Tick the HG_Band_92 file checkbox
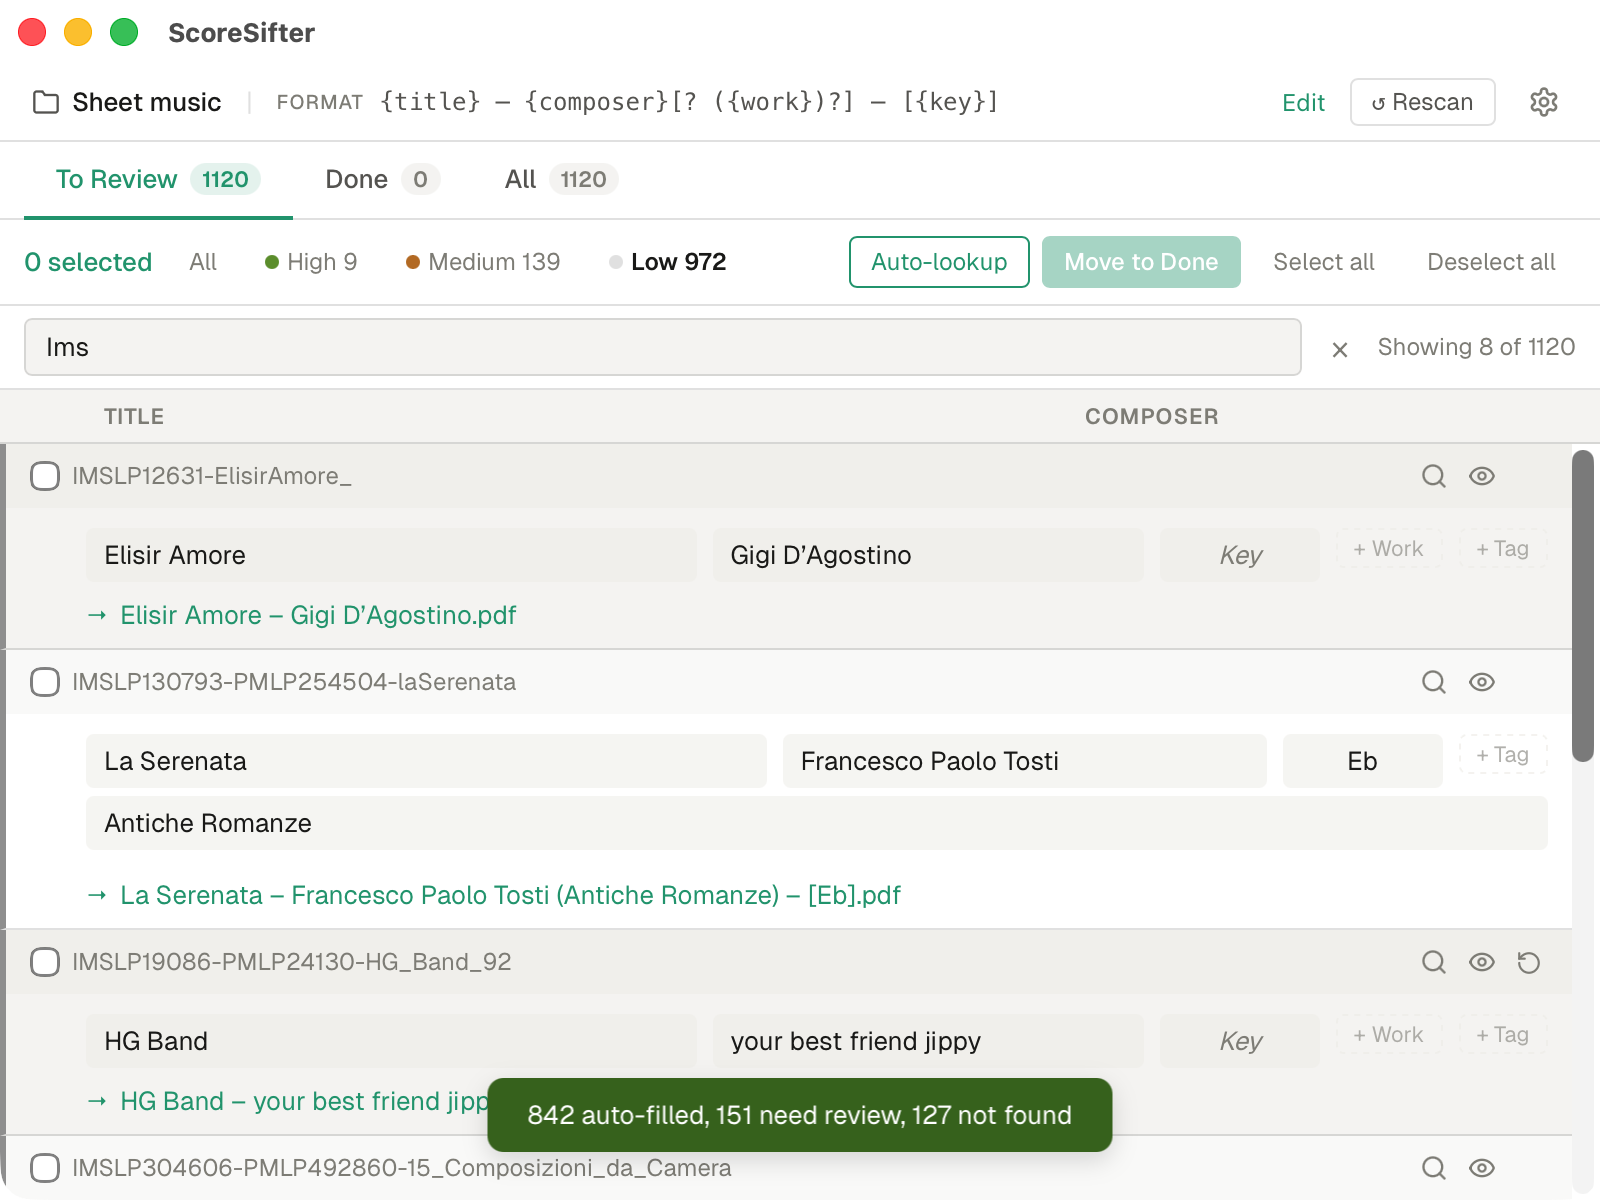The width and height of the screenshot is (1600, 1200). coord(45,962)
